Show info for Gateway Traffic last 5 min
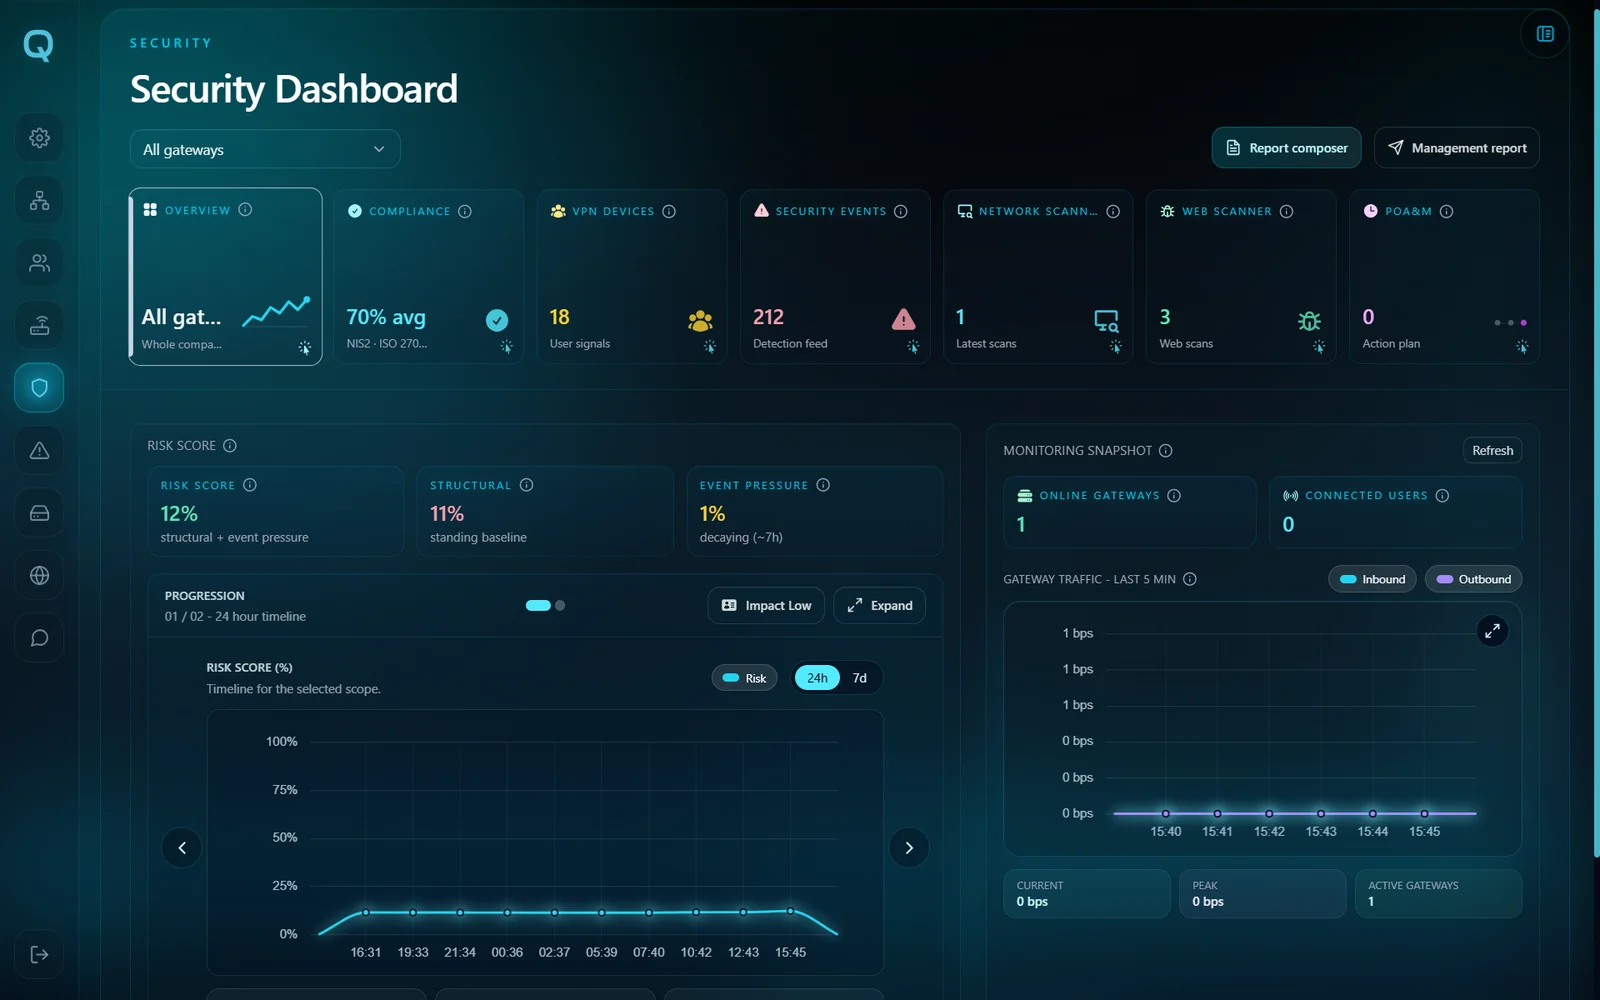 click(x=1190, y=579)
